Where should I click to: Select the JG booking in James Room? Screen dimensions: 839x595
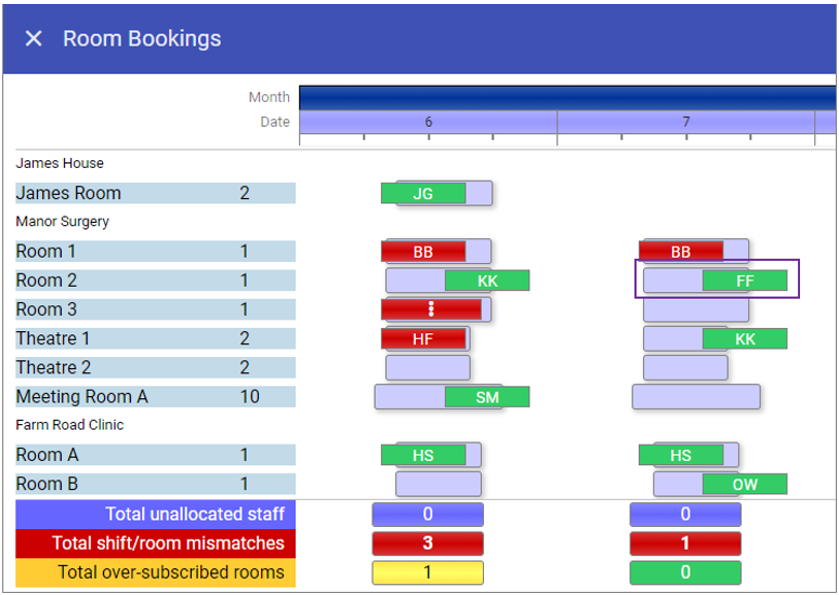click(423, 193)
